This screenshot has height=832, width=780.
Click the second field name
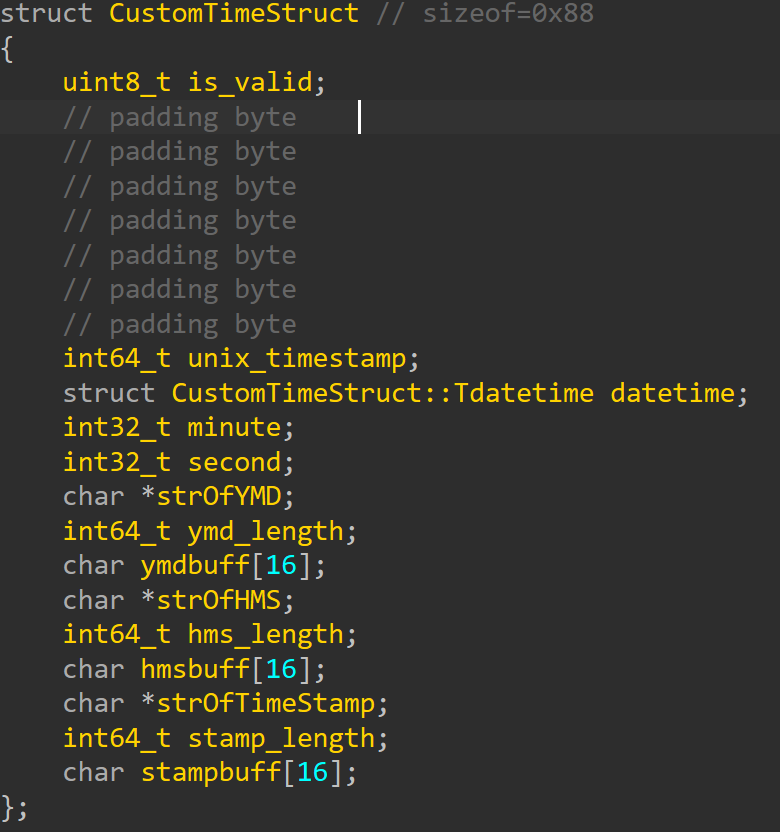[x=233, y=462]
